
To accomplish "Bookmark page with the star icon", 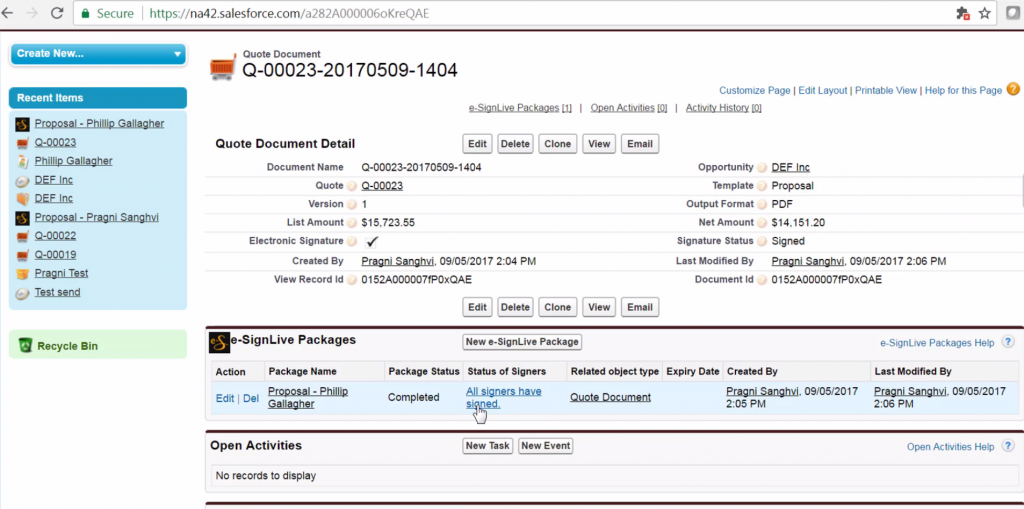I will click(x=984, y=13).
